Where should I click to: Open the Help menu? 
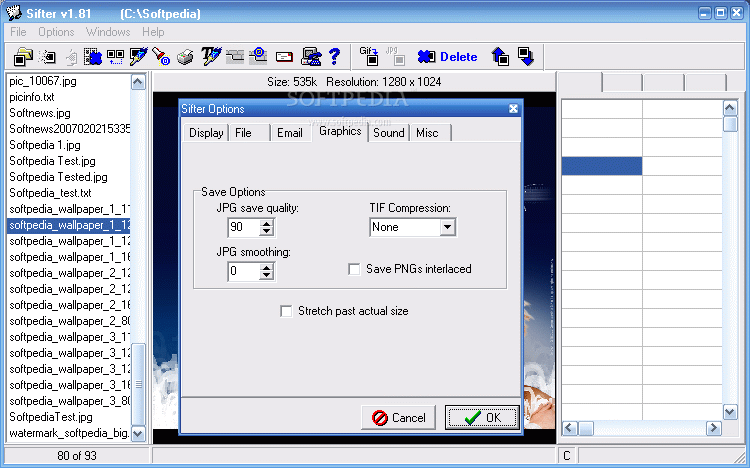[x=153, y=32]
